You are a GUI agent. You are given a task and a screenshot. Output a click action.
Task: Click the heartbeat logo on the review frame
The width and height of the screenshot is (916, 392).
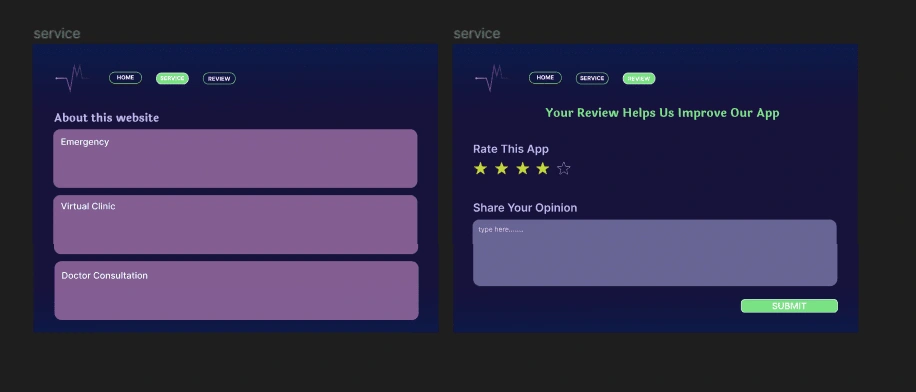(492, 78)
